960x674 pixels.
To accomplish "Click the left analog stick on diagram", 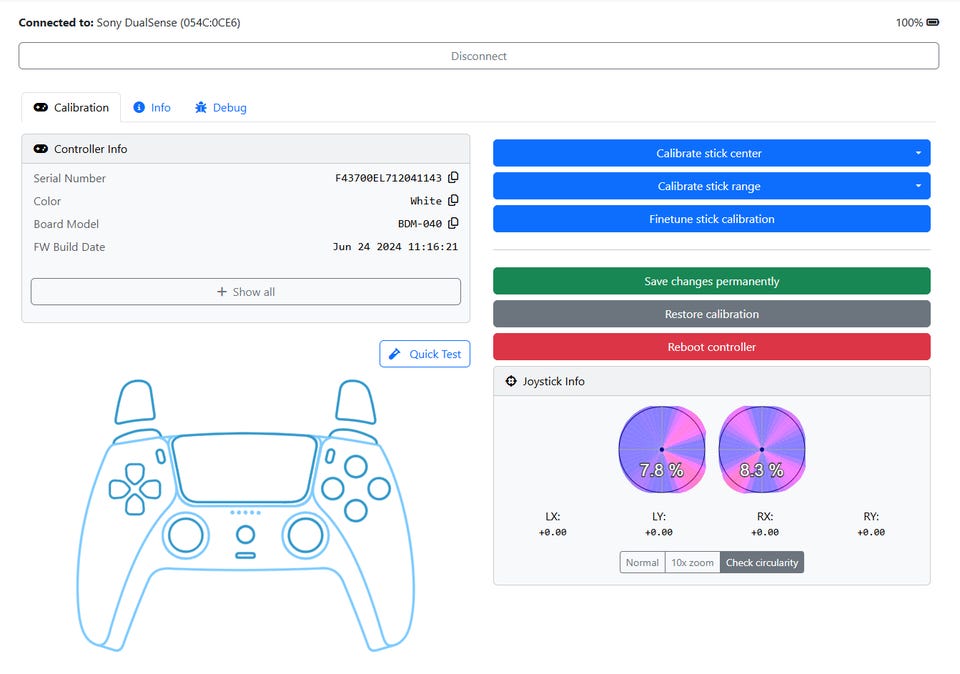I will pyautogui.click(x=186, y=534).
